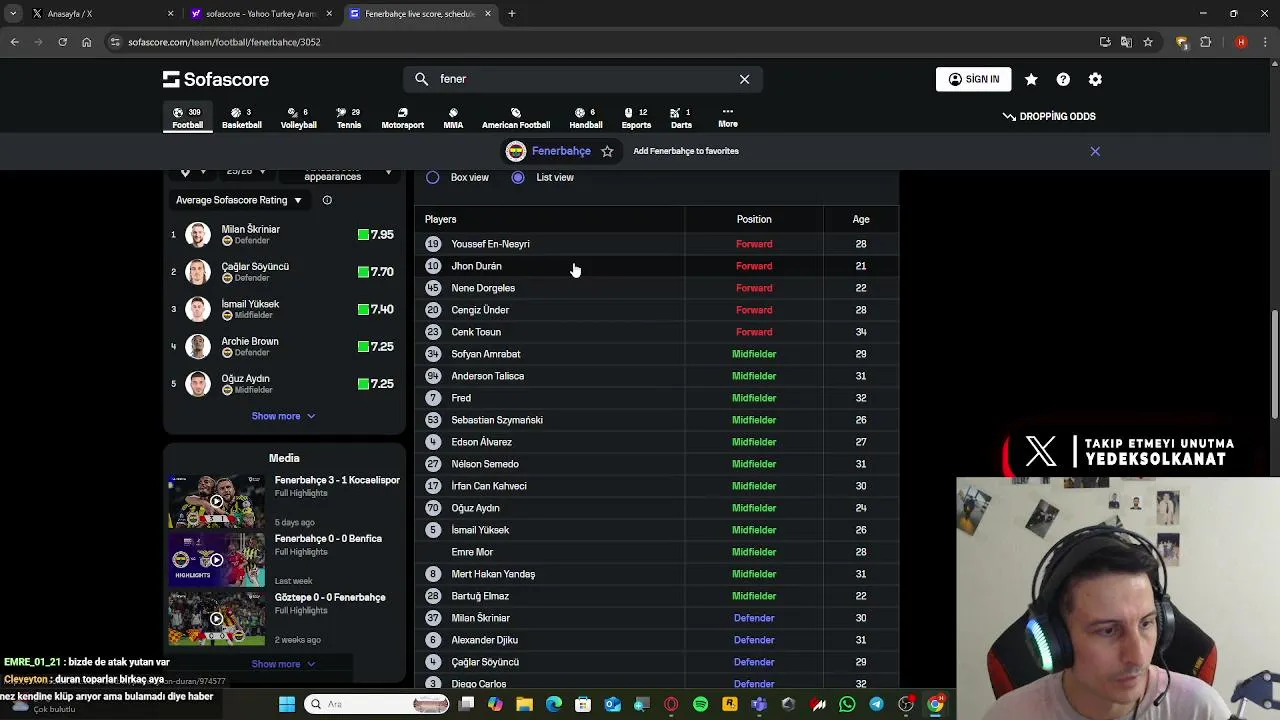
Task: Open File Explorer from taskbar
Action: 524,704
